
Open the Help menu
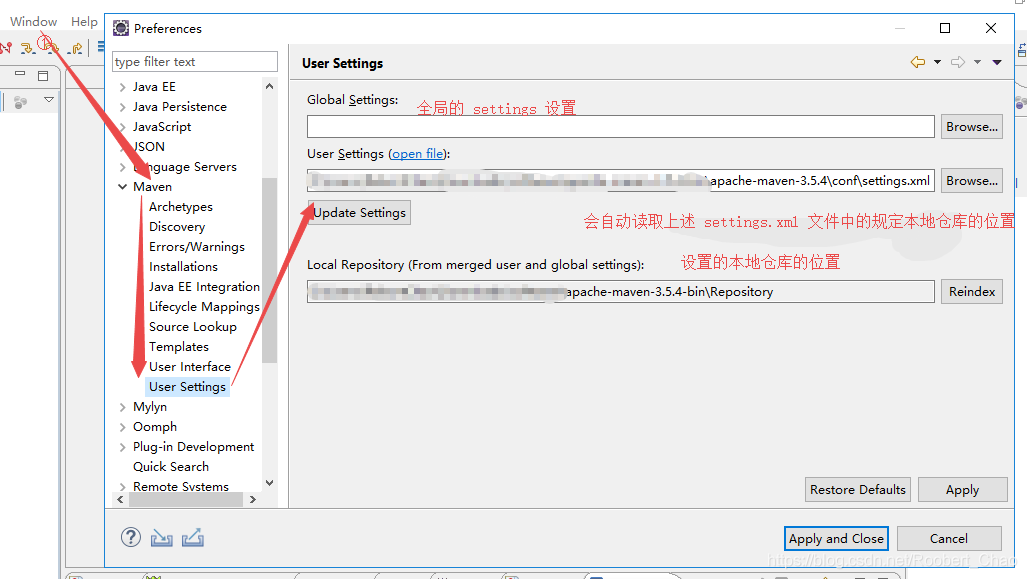(84, 22)
